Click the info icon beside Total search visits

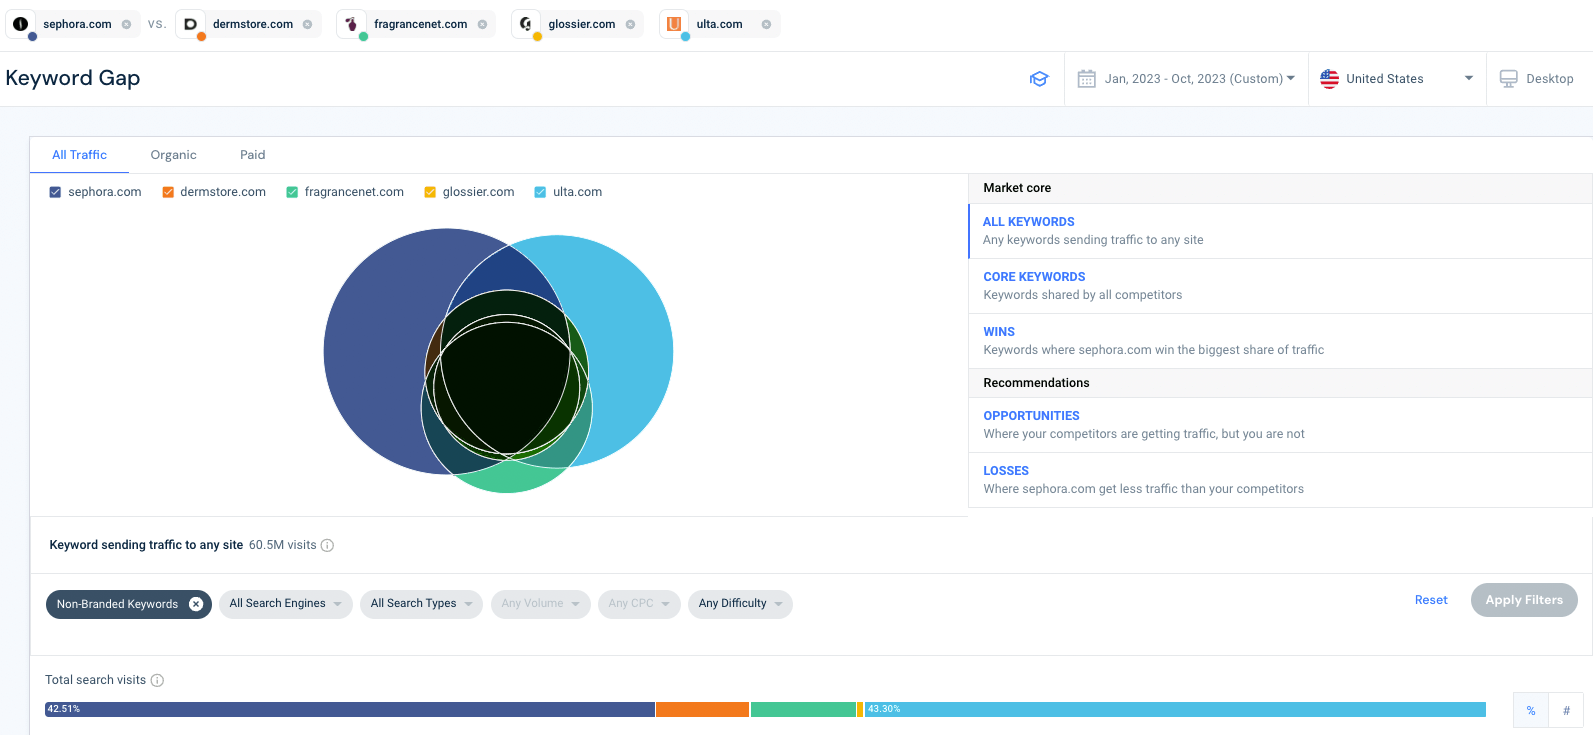pyautogui.click(x=157, y=680)
